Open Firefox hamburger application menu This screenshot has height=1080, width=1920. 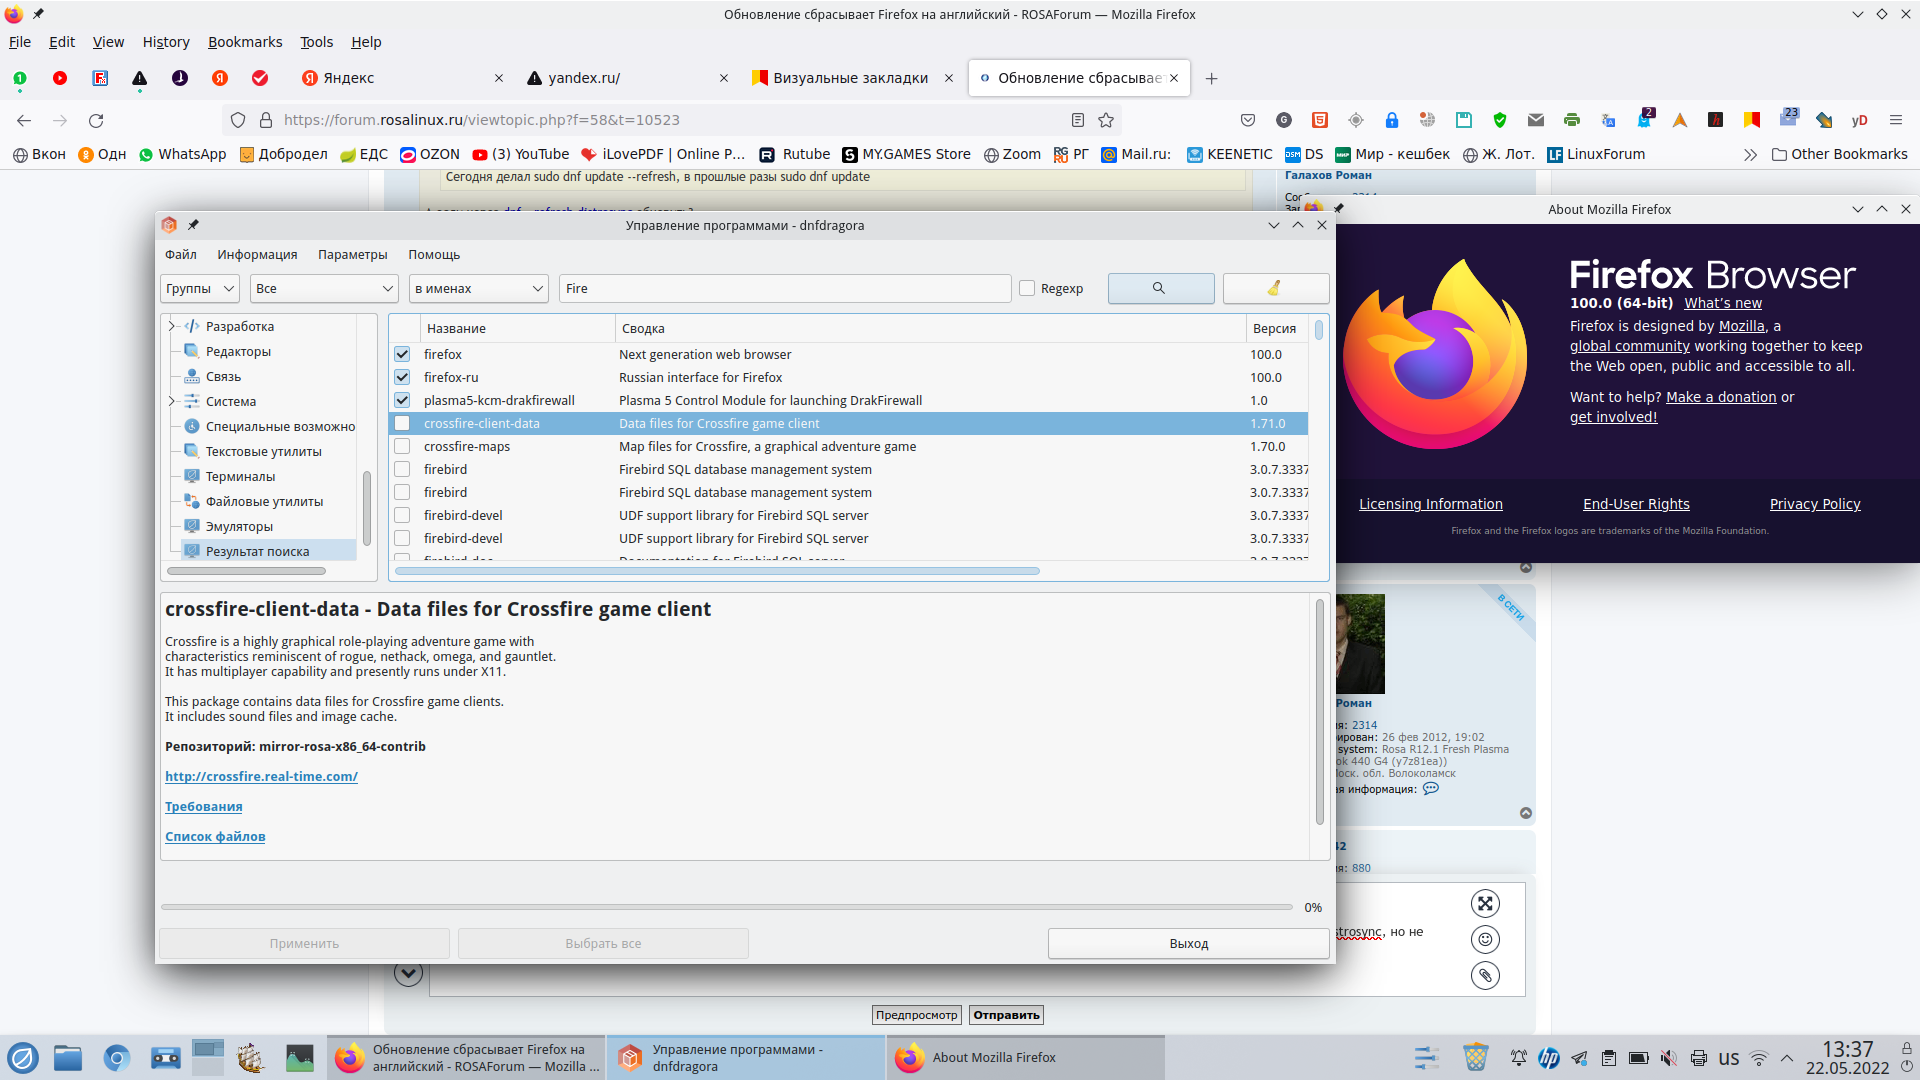(1895, 120)
